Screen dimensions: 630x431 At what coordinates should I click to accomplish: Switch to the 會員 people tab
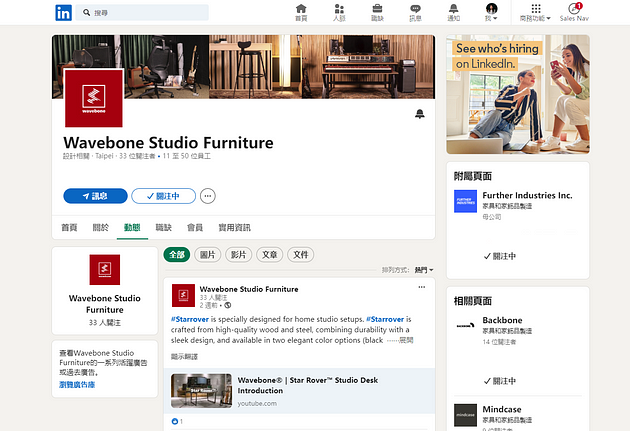(195, 228)
